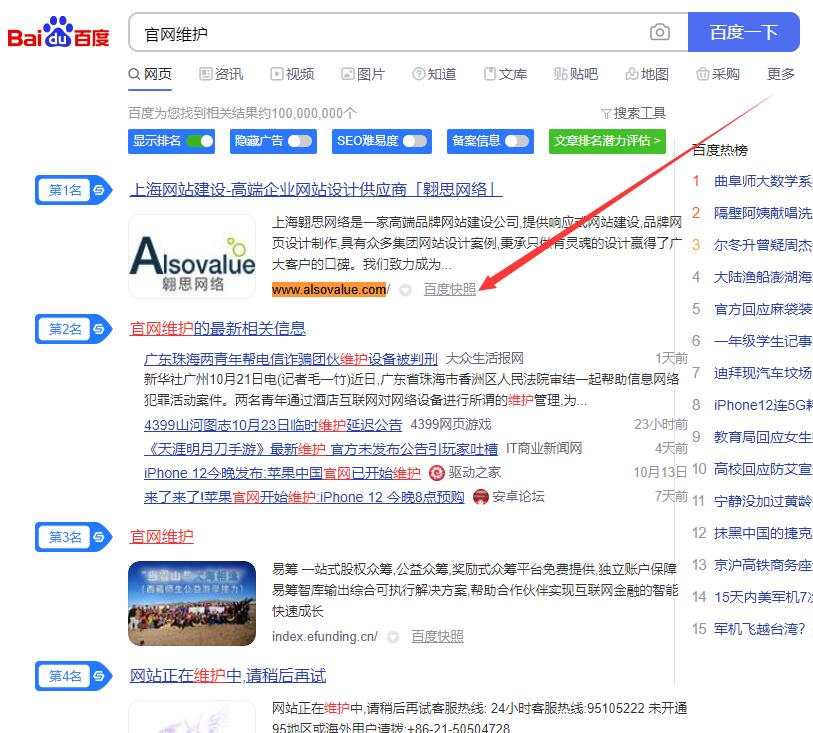Click the 第2名 rank badge

tap(73, 329)
